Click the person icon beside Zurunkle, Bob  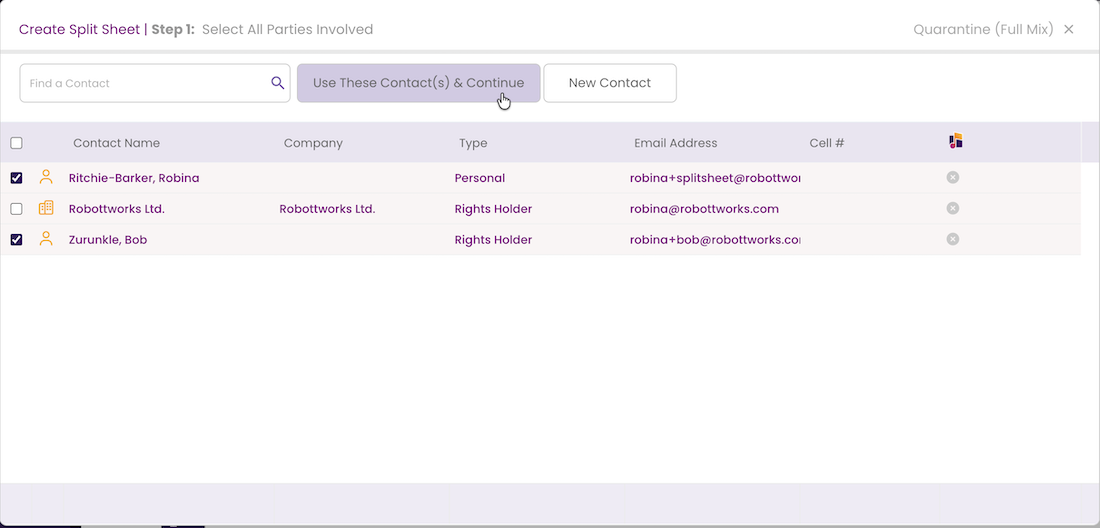(x=46, y=239)
